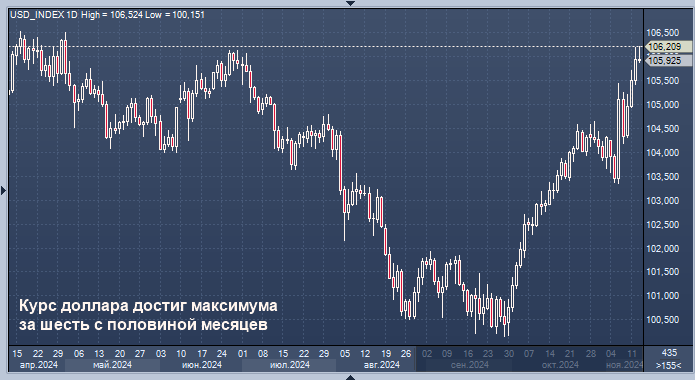Click the white headline caption about the dollar rate
695x380 pixels.
click(148, 315)
